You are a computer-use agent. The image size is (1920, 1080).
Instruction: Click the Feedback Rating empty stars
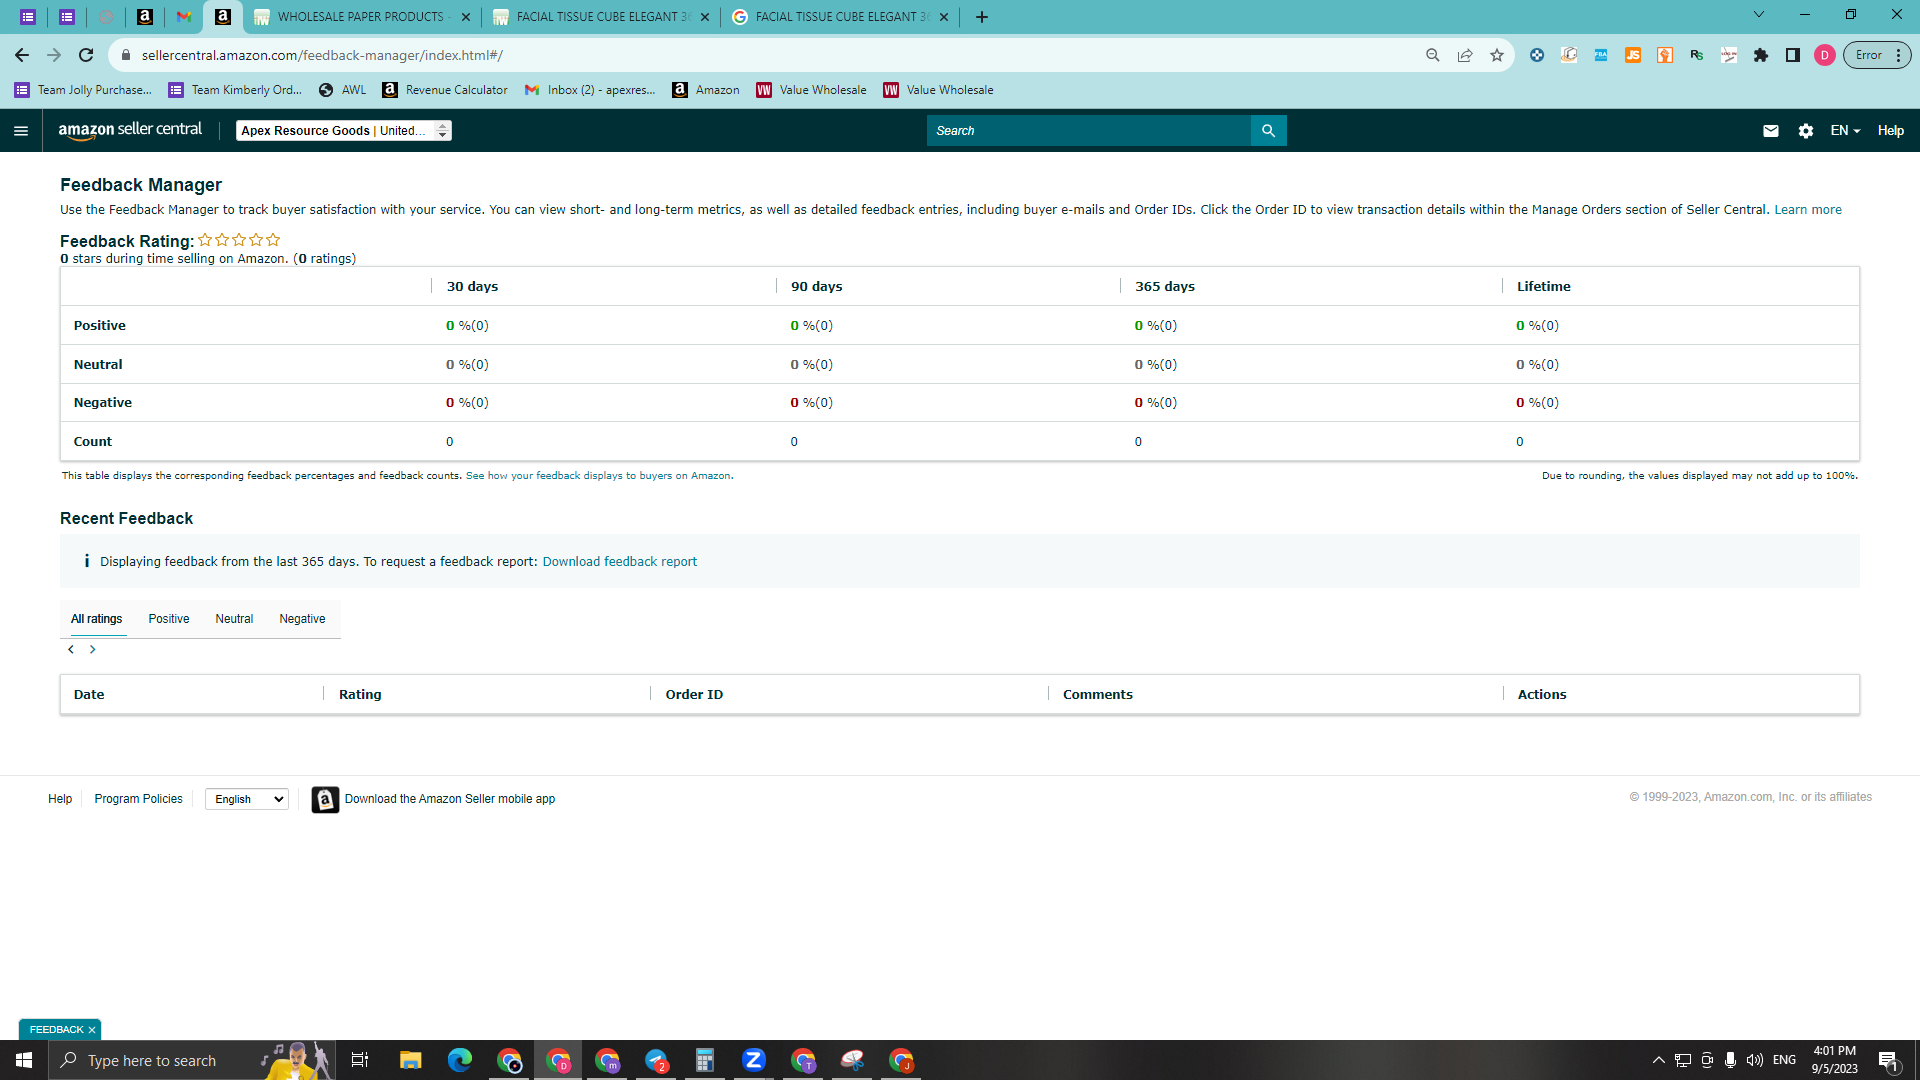[239, 240]
